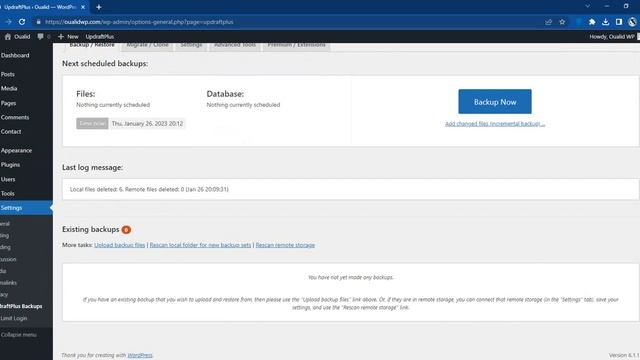Viewport: 640px width, 360px height.
Task: Click Rescan local folder for new backup sets
Action: 200,245
